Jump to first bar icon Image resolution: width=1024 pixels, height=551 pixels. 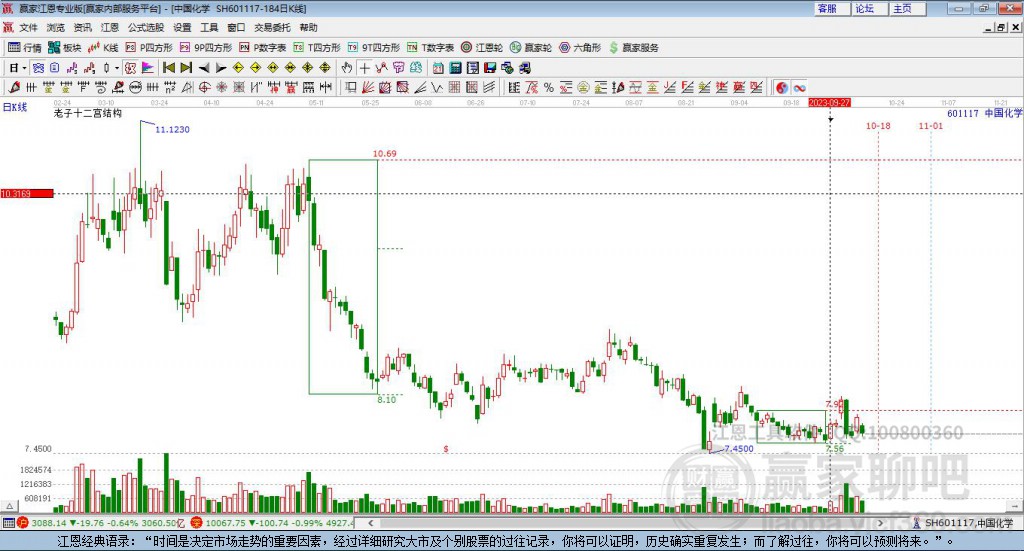(168, 68)
